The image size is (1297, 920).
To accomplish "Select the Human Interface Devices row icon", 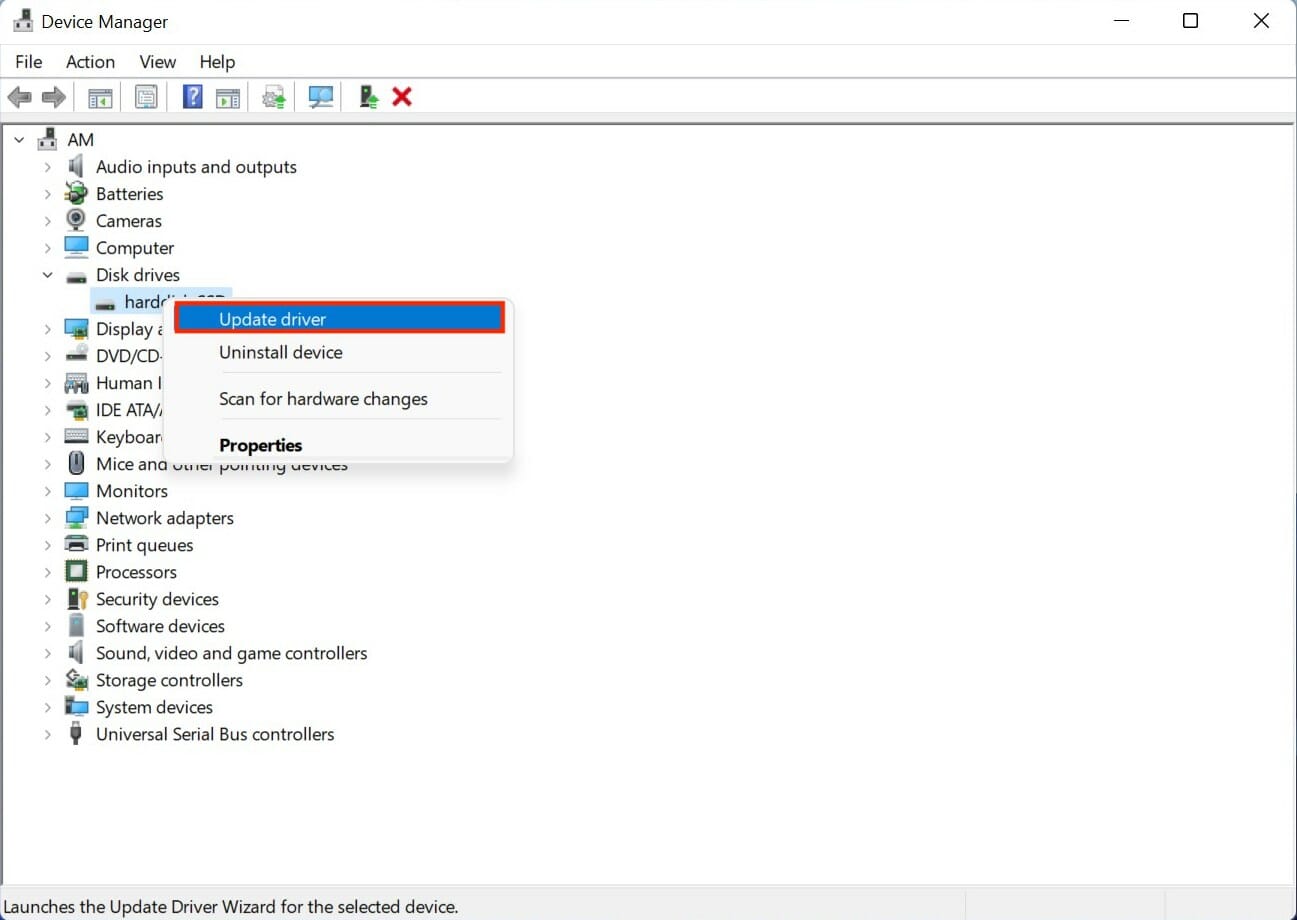I will point(76,383).
